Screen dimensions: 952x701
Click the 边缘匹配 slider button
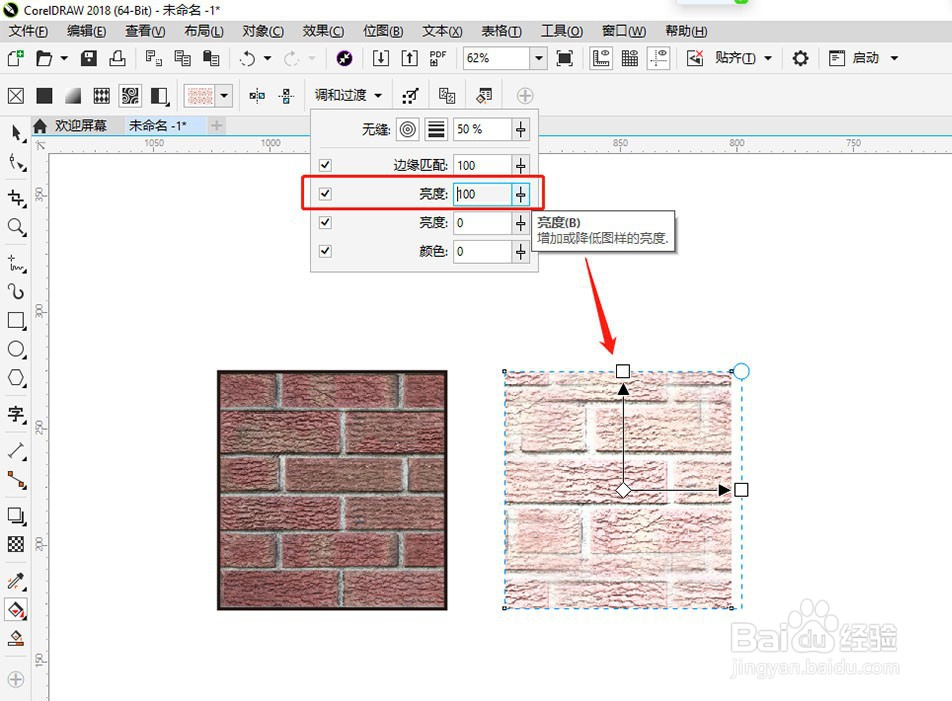point(520,165)
